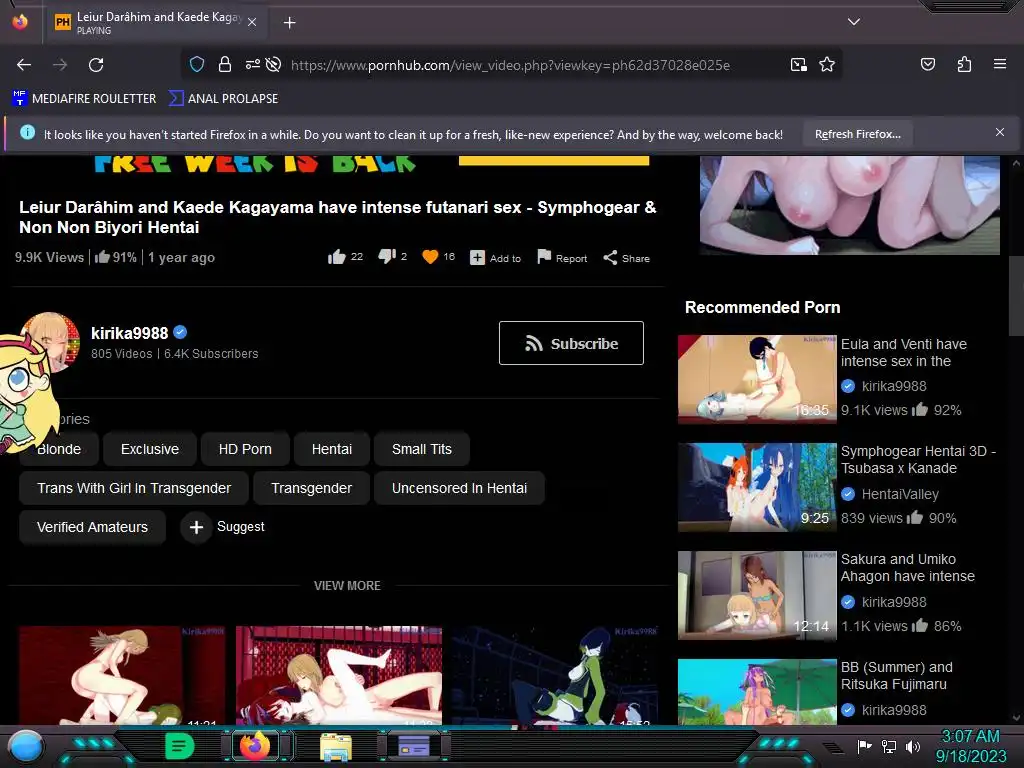The width and height of the screenshot is (1024, 768).
Task: Open the MEDIAFIRE ROULETTER bookmark
Action: 84,99
